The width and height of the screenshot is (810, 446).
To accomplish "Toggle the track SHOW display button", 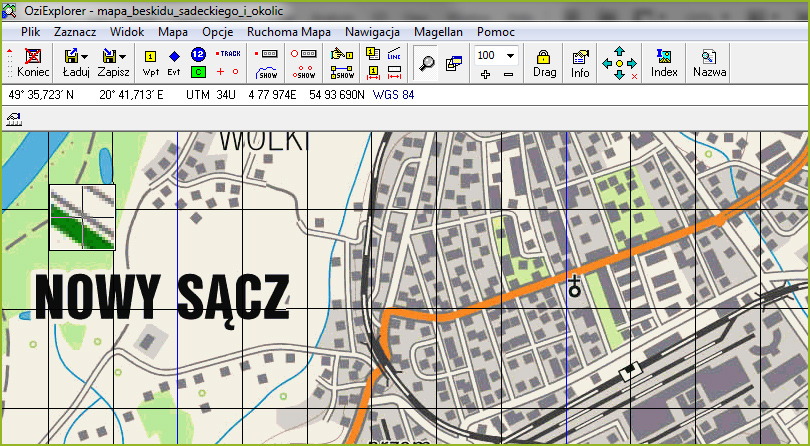I will [268, 72].
